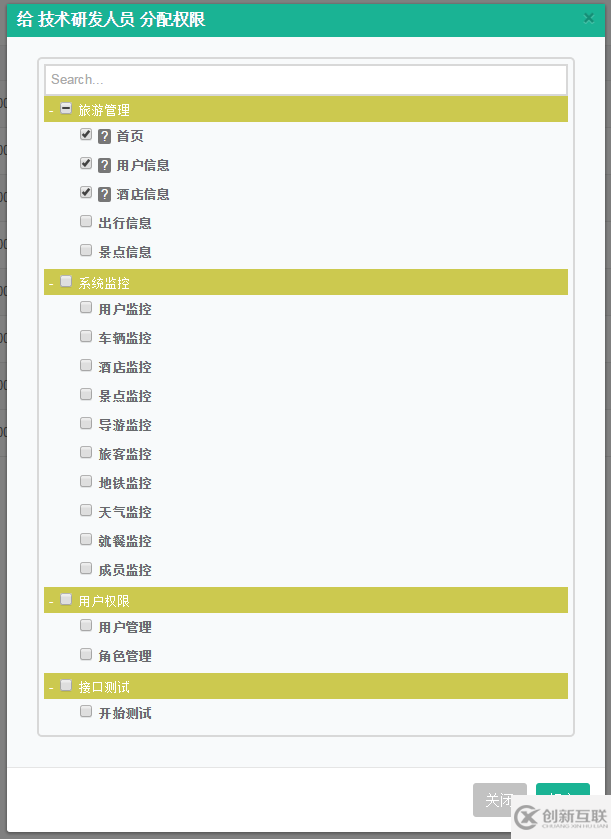Collapse the 接口测试 group

point(50,686)
